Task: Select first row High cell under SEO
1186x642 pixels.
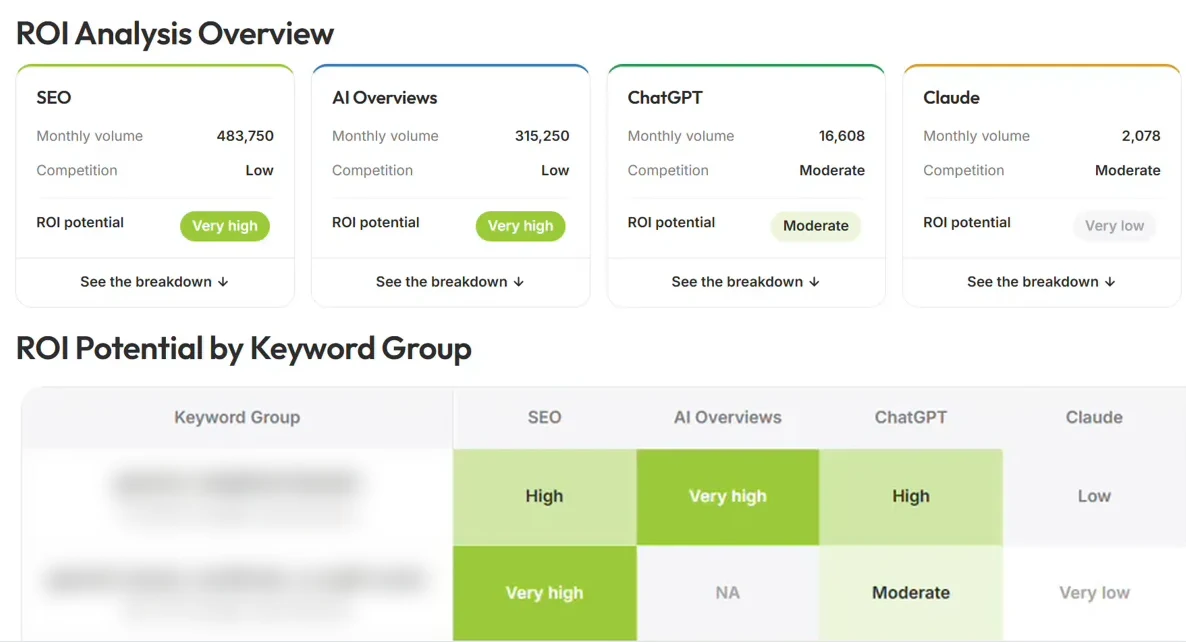Action: [545, 497]
